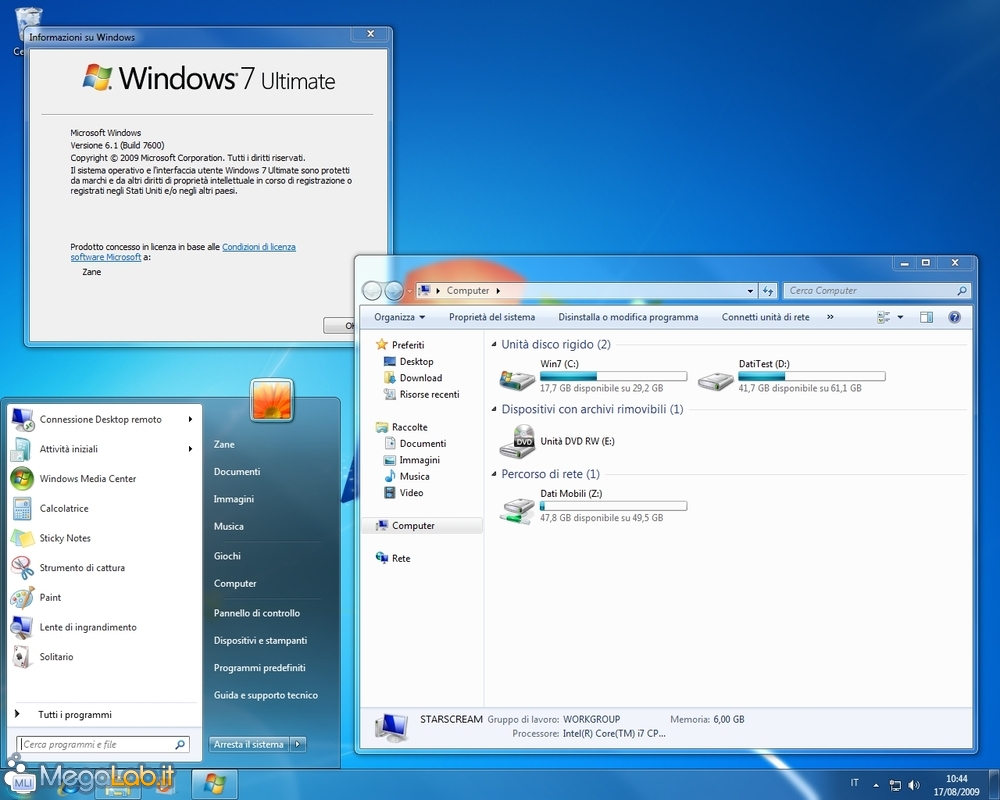Viewport: 1000px width, 800px height.
Task: Click the Explorer back navigation arrow
Action: (x=372, y=291)
